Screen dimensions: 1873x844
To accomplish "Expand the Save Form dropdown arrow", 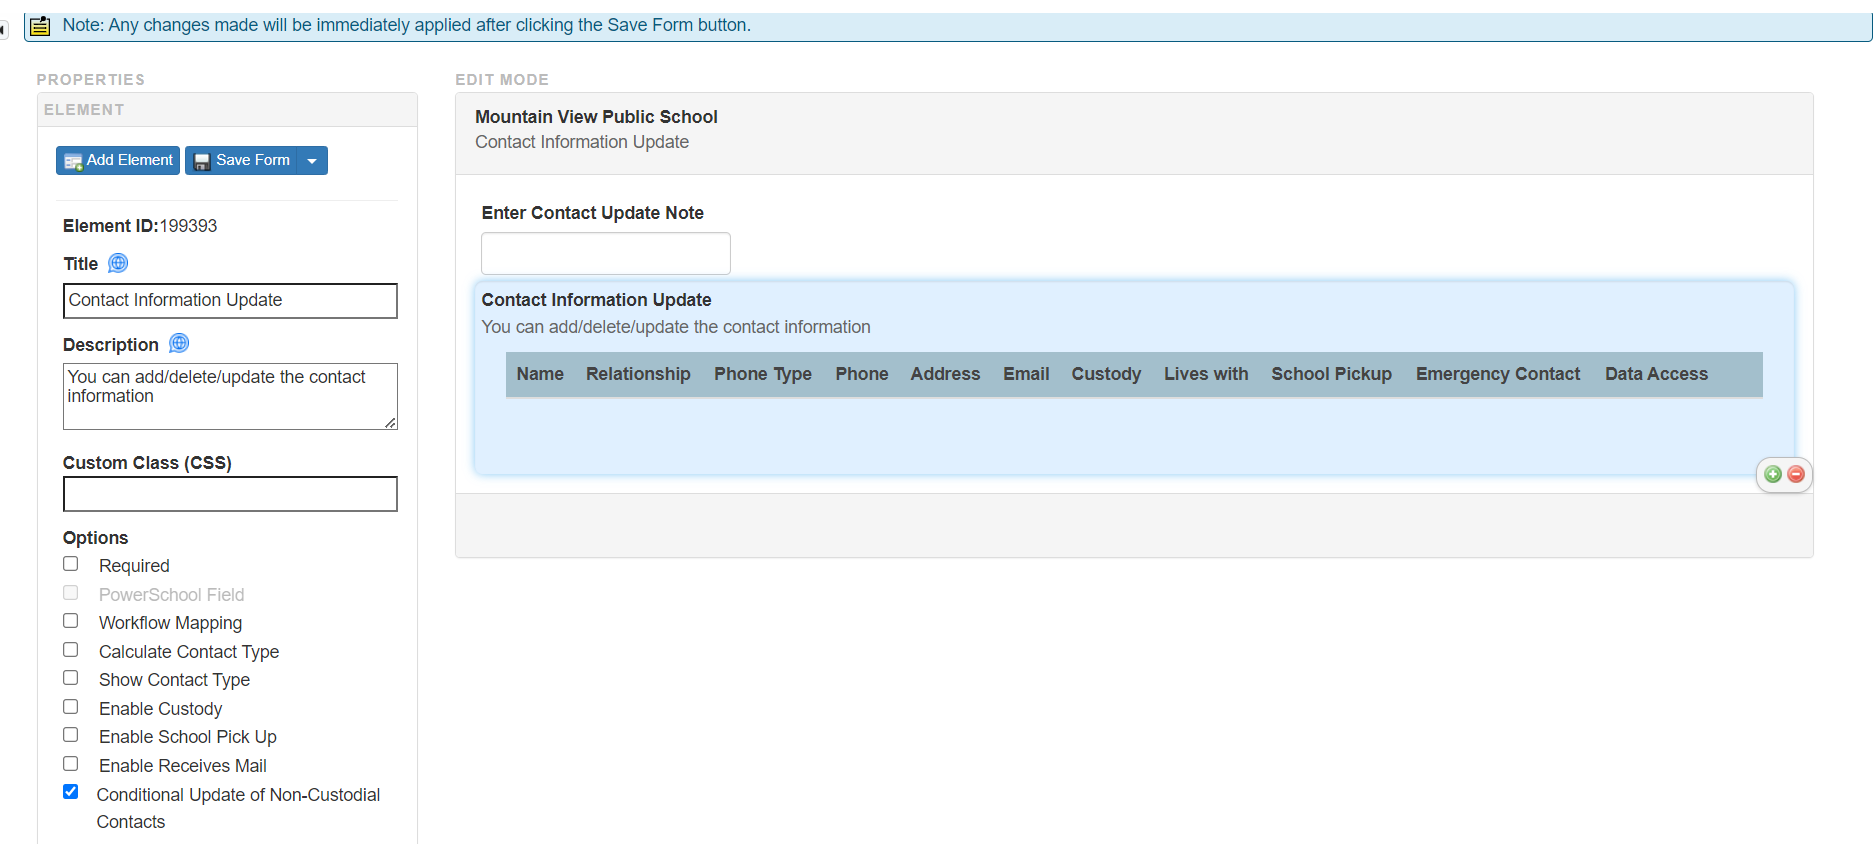I will pyautogui.click(x=312, y=160).
